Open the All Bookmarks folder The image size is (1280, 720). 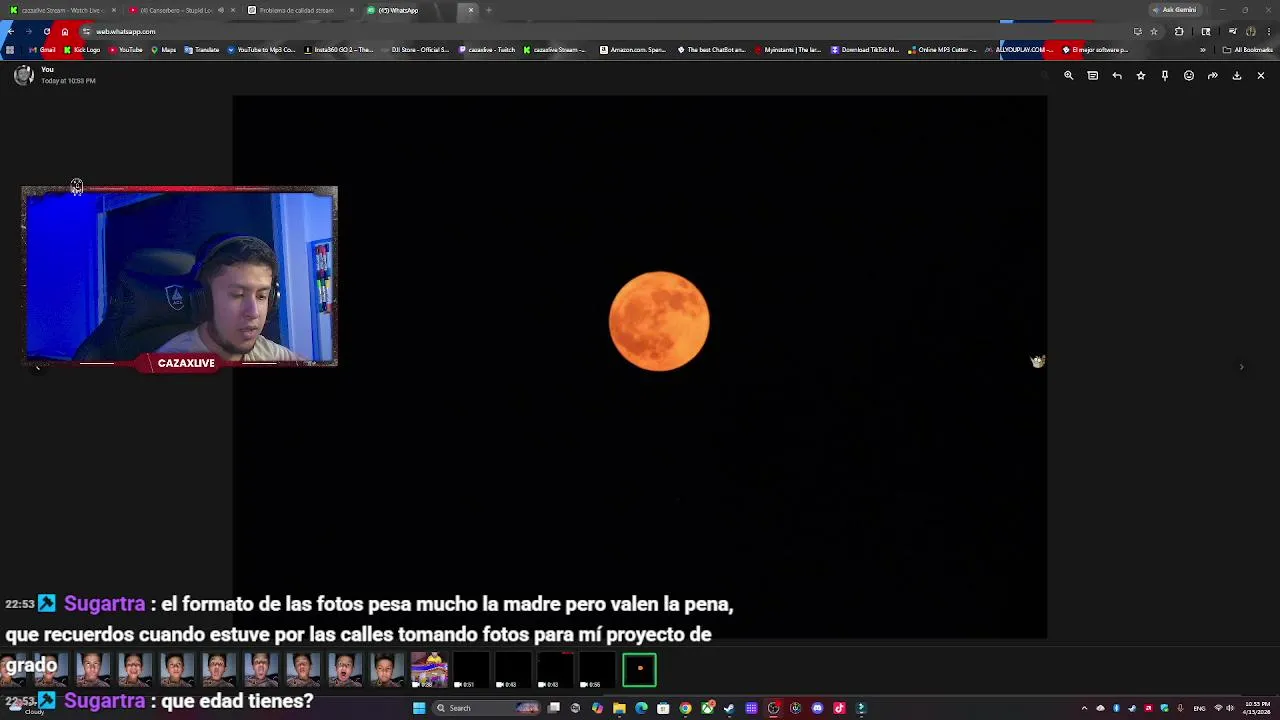[x=1247, y=50]
